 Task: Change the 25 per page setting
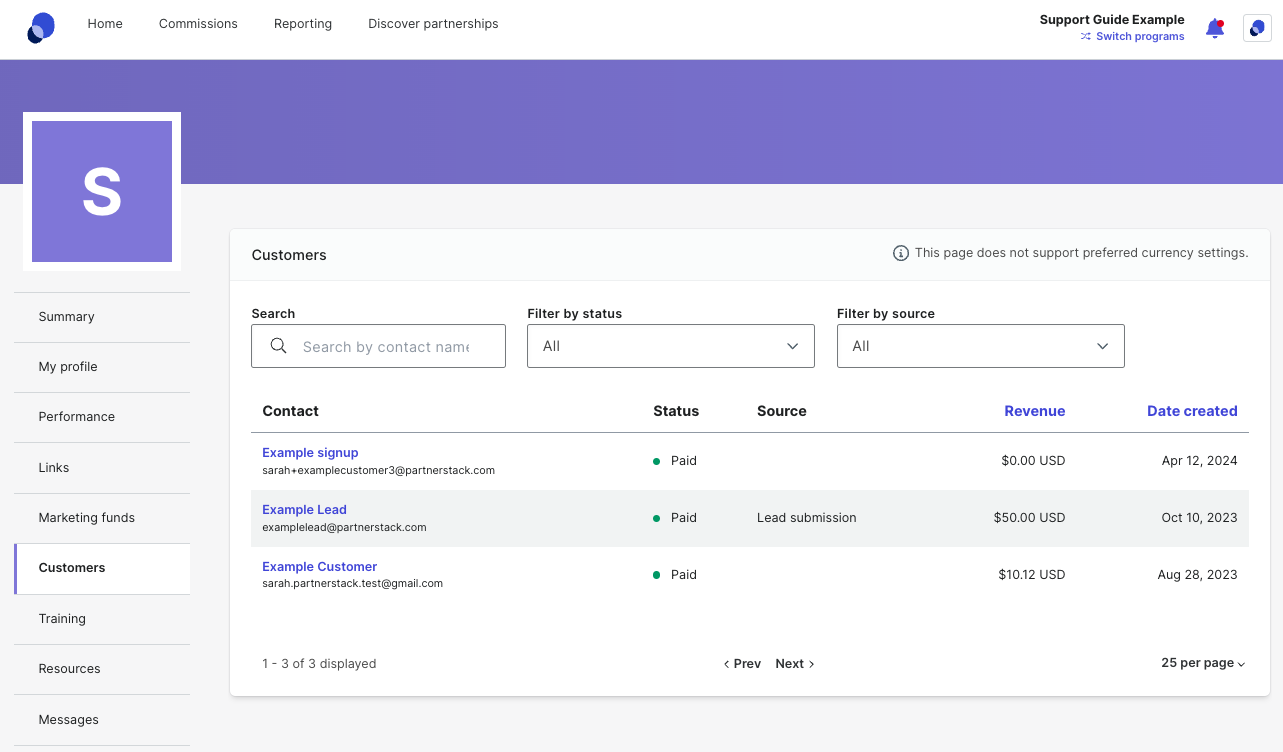coord(1203,663)
